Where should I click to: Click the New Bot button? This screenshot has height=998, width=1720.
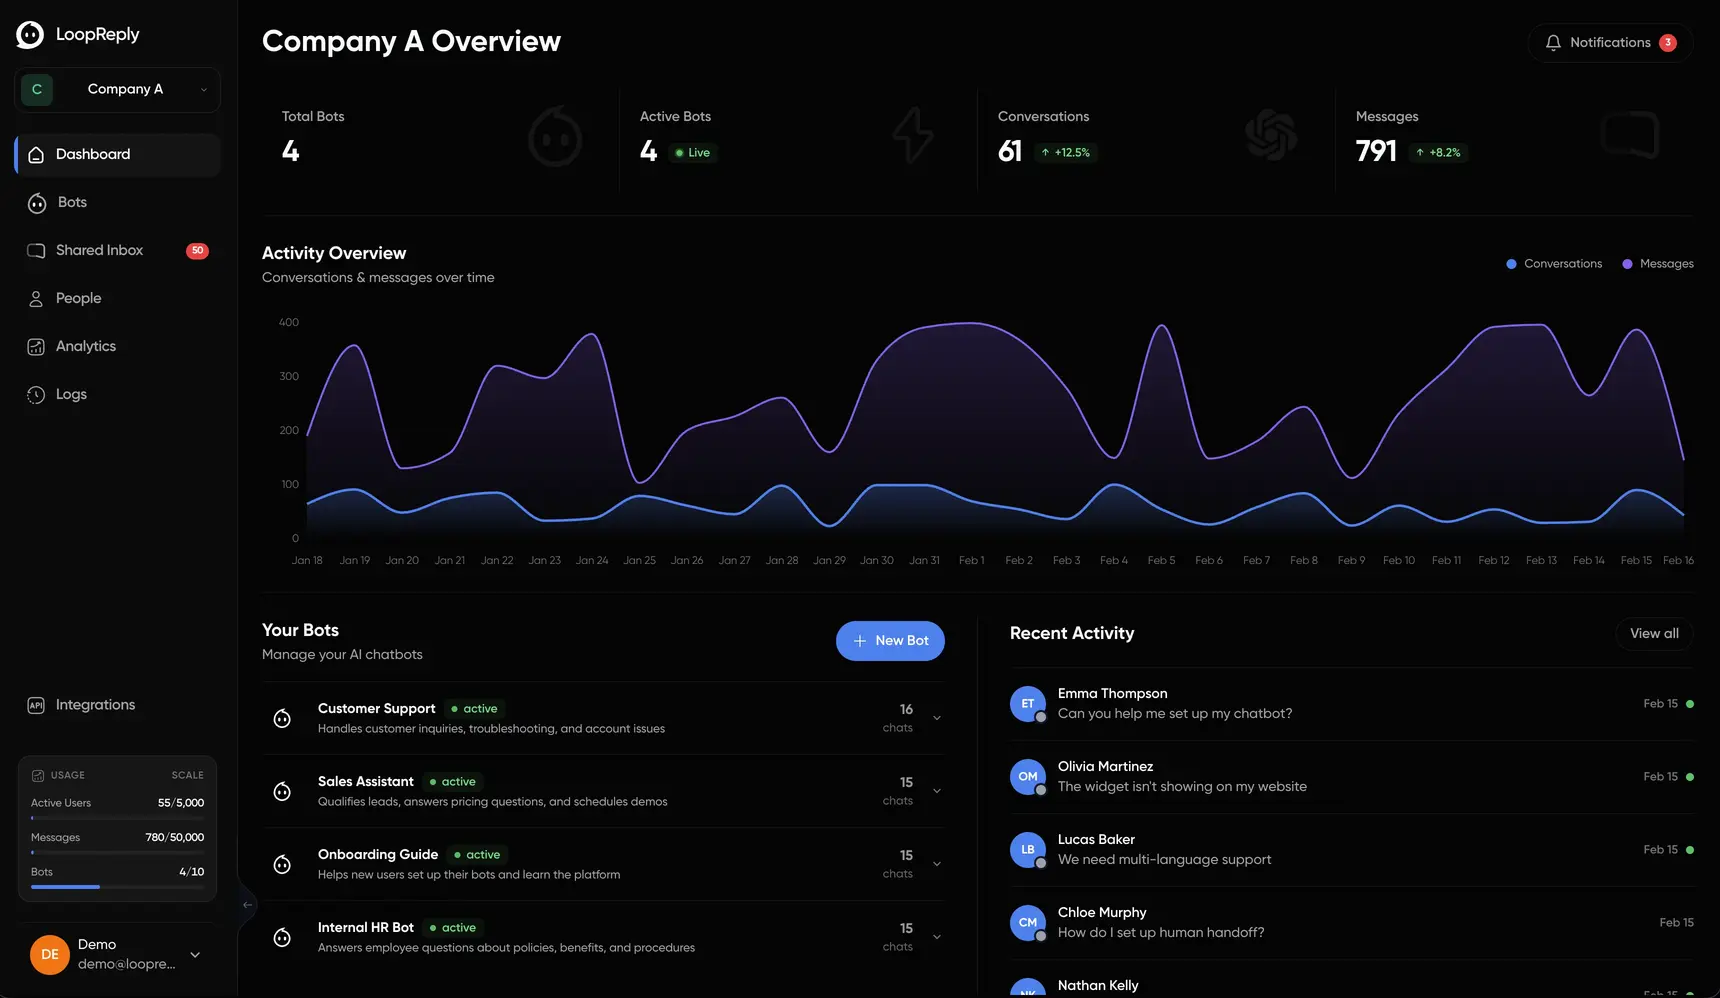click(890, 640)
